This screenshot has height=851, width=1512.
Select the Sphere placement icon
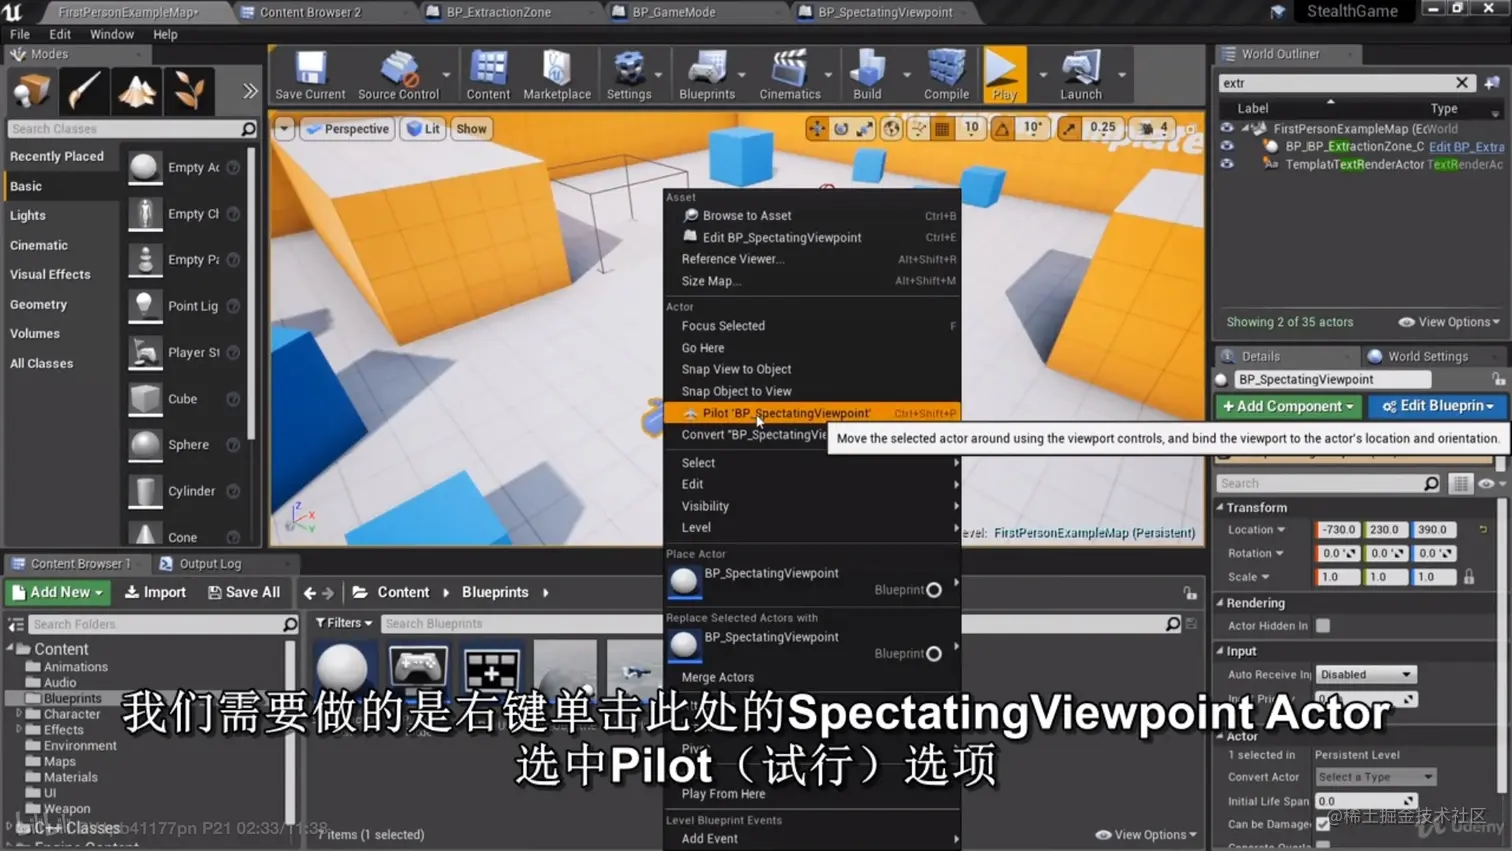(145, 445)
